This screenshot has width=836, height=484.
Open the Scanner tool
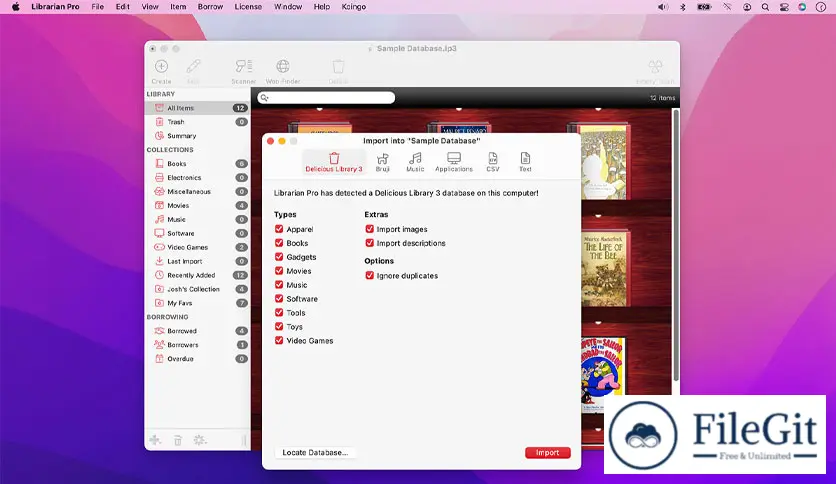(x=244, y=71)
